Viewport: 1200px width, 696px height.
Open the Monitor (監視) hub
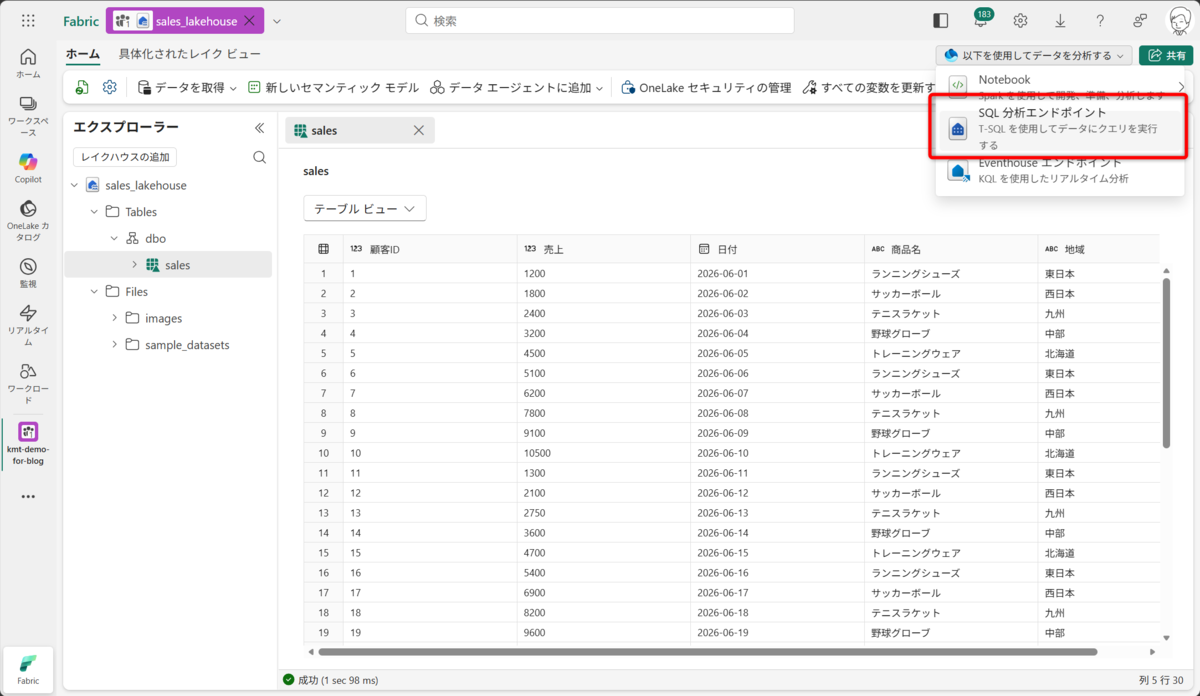[28, 273]
